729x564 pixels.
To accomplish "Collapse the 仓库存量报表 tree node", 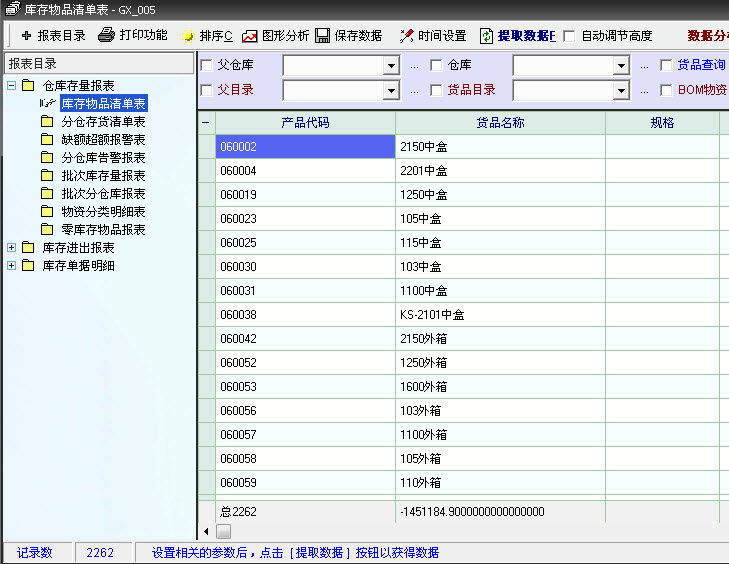I will (x=11, y=86).
